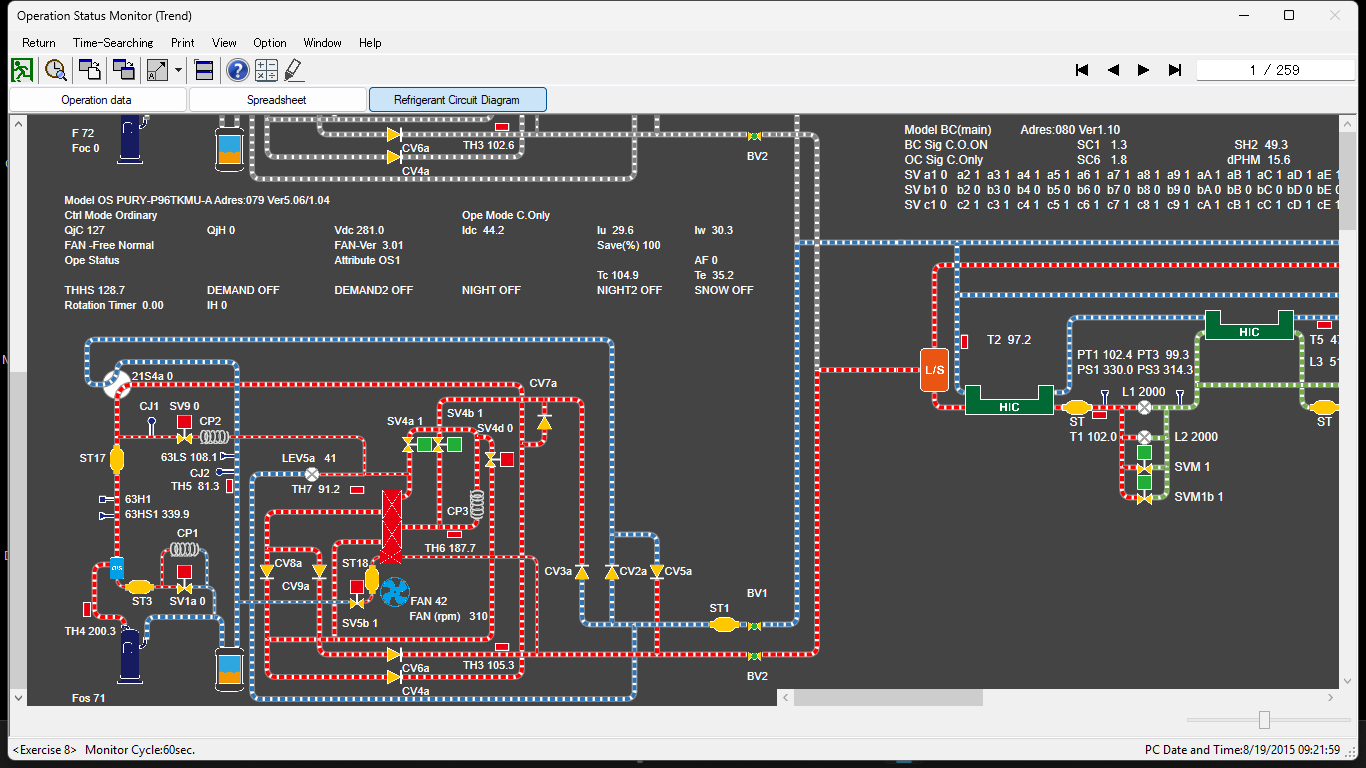Select the Help question mark icon
The image size is (1366, 768).
[x=236, y=70]
